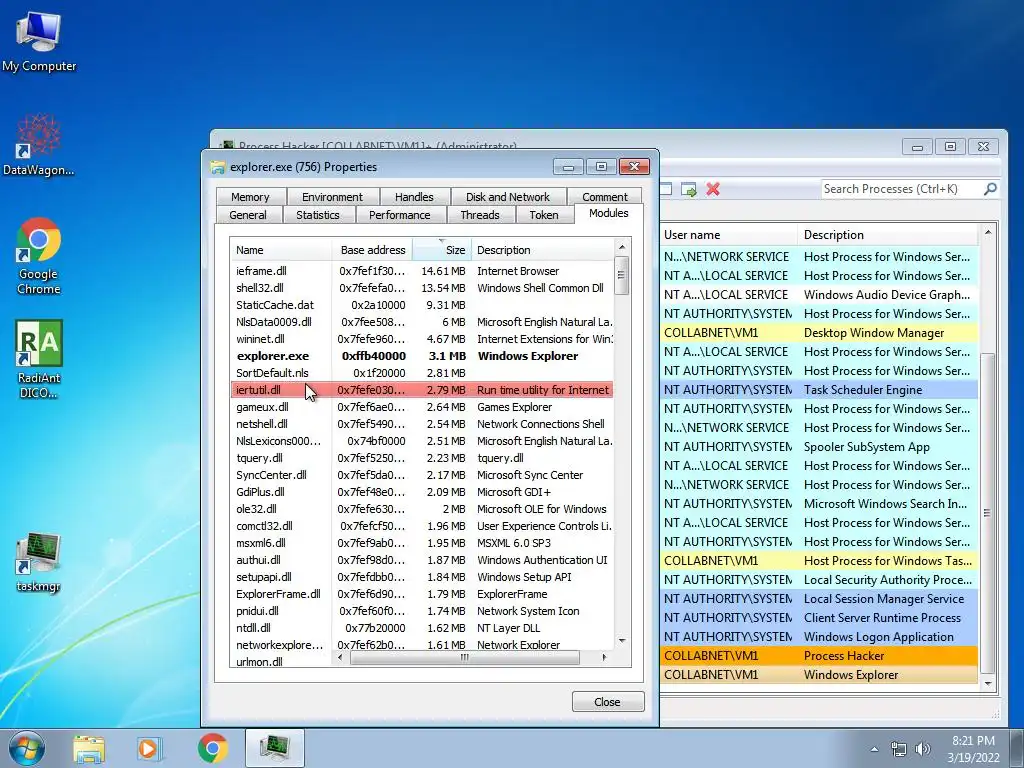Click modules list scroll down arrow
This screenshot has width=1024, height=768.
(x=622, y=641)
